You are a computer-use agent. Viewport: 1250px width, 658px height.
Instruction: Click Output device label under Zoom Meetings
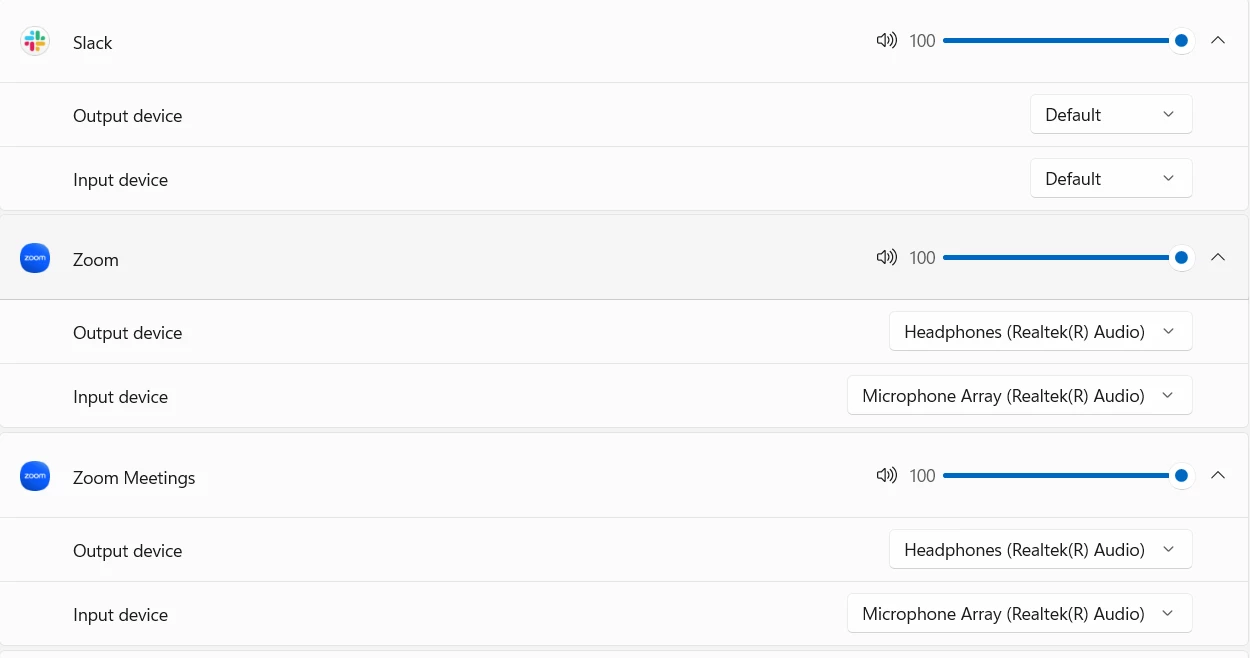128,551
